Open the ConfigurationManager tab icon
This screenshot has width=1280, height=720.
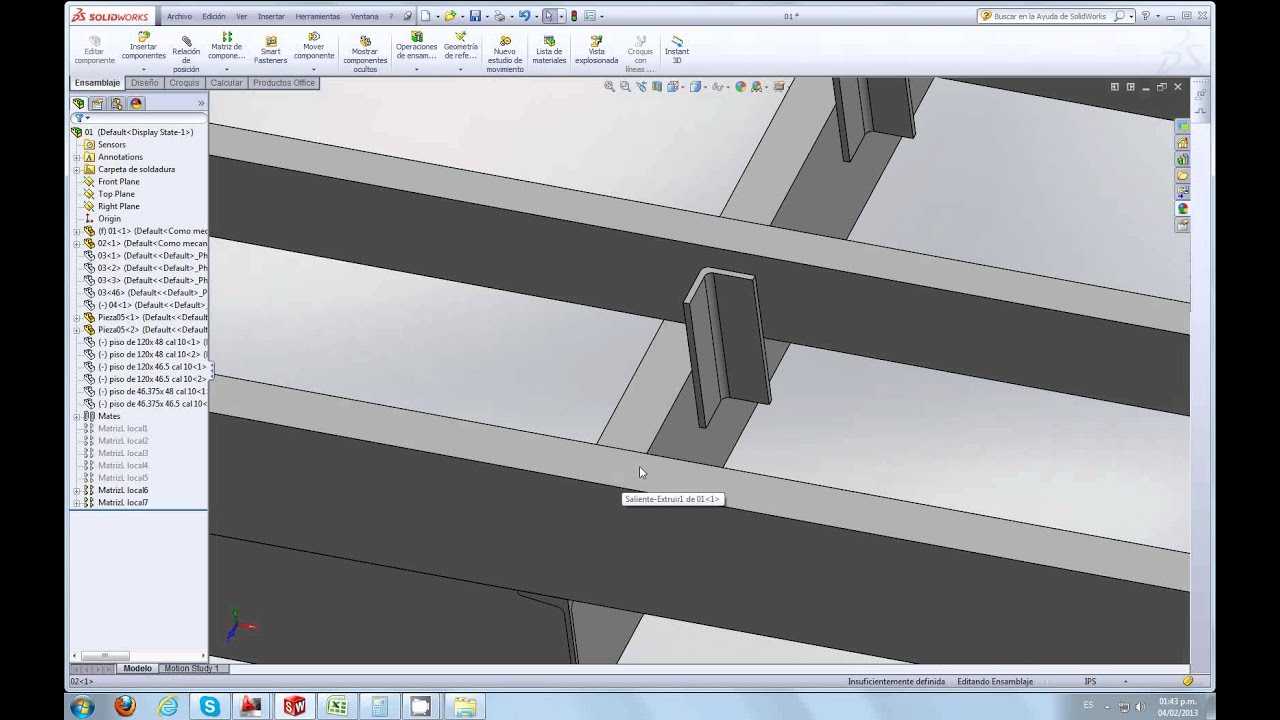117,103
